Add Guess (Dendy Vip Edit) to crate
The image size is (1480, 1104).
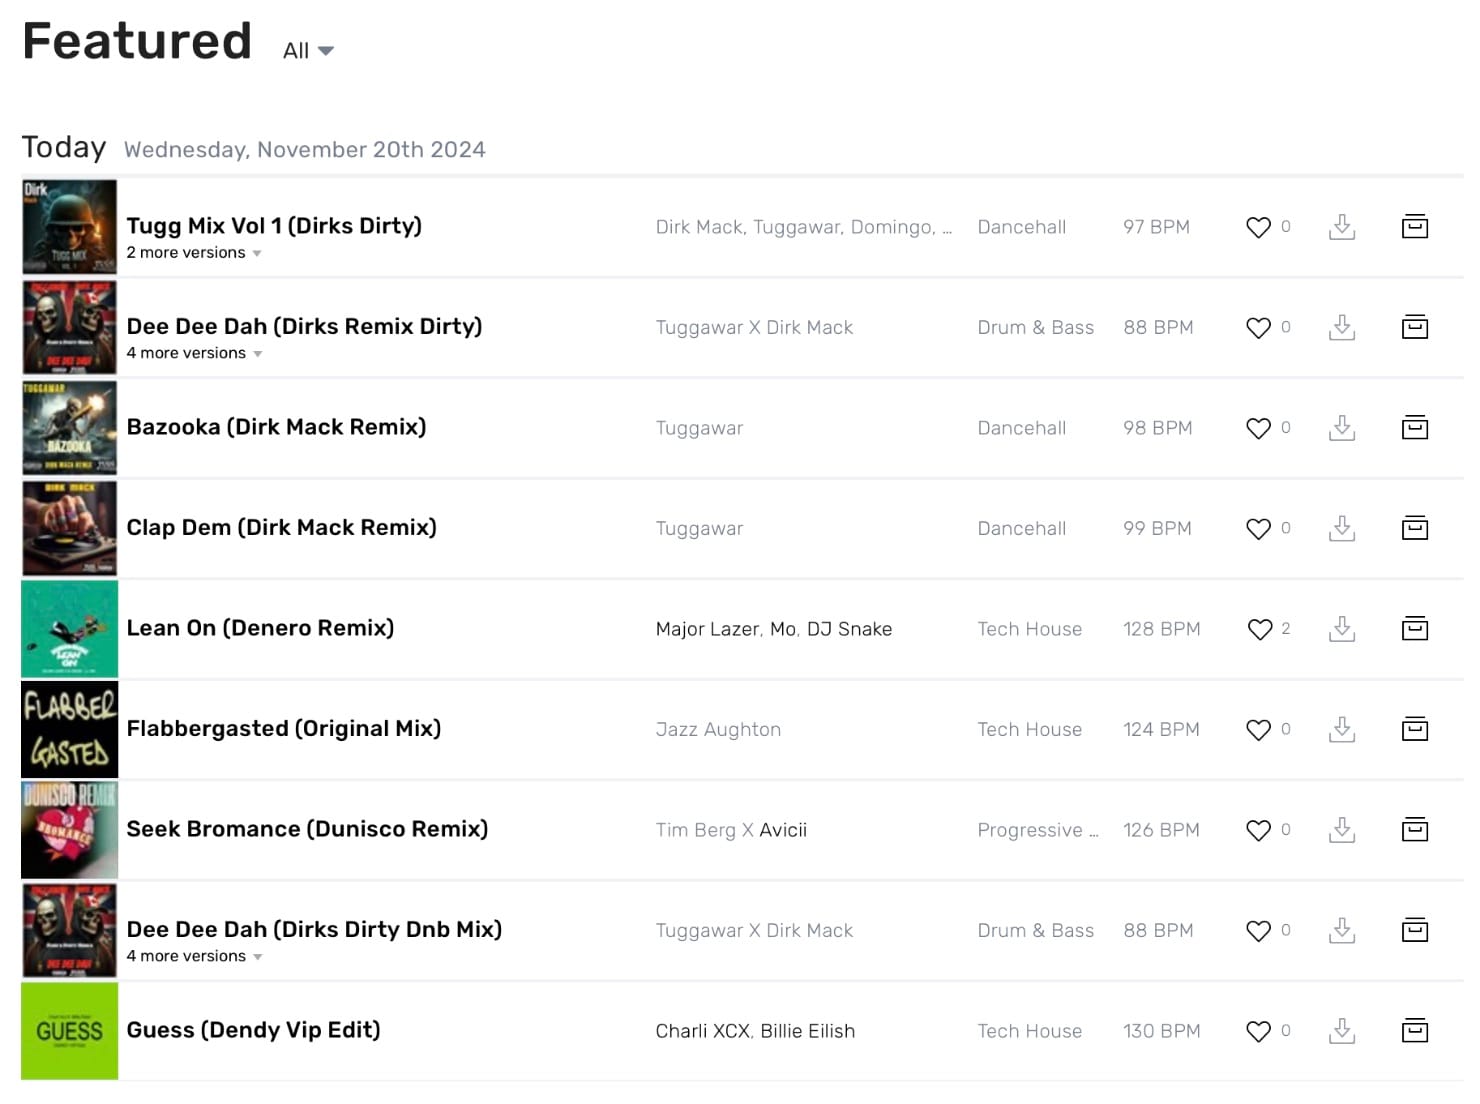1414,1030
